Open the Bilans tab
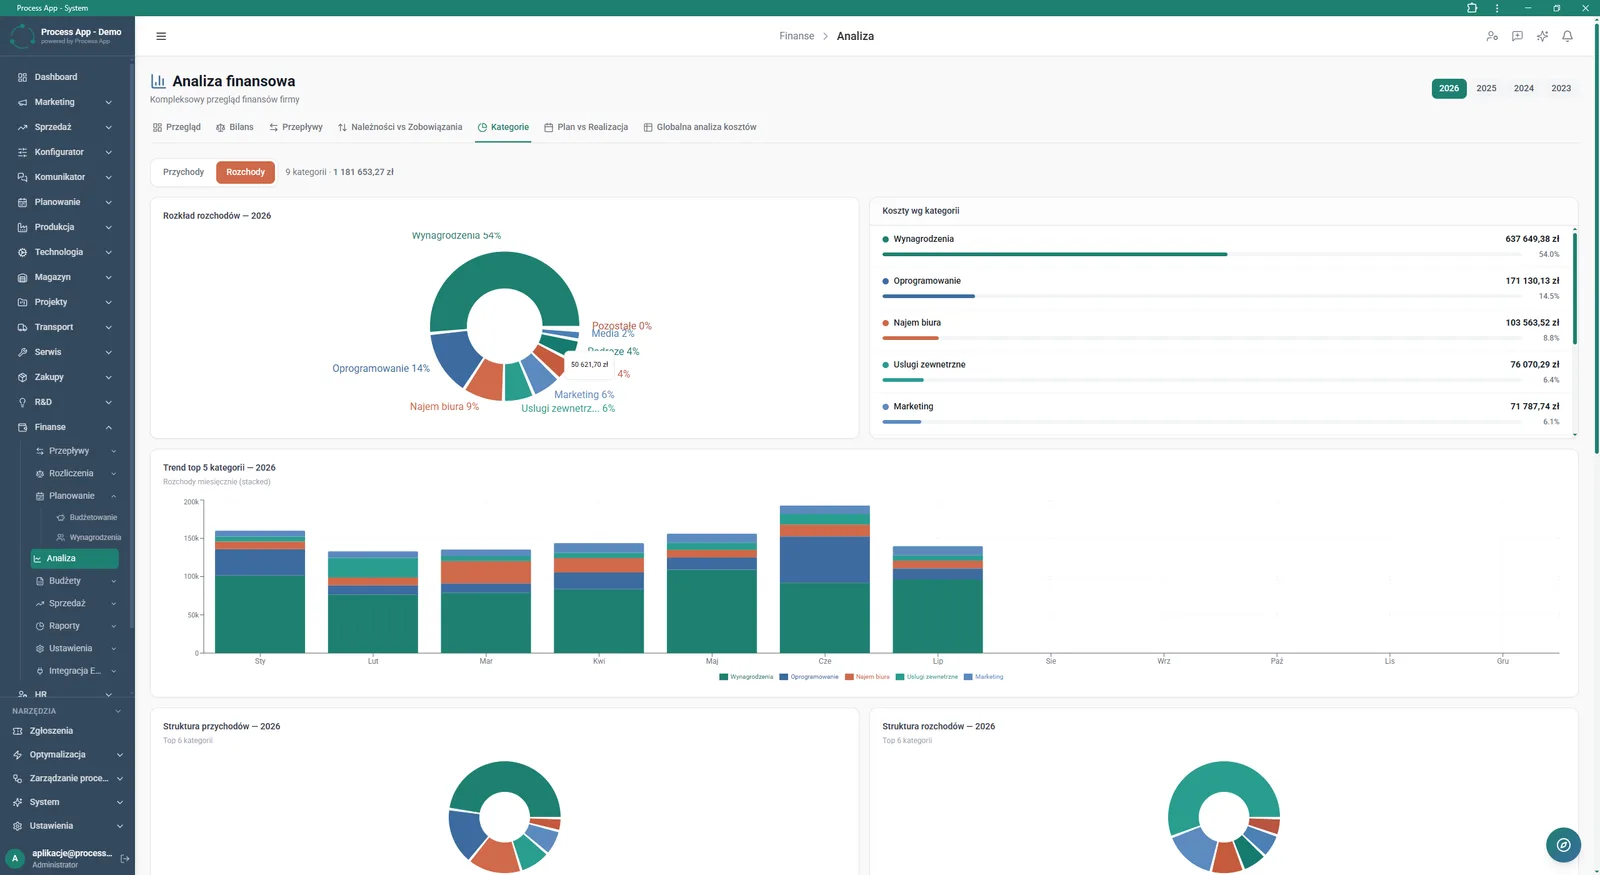Viewport: 1600px width, 875px height. pos(234,127)
